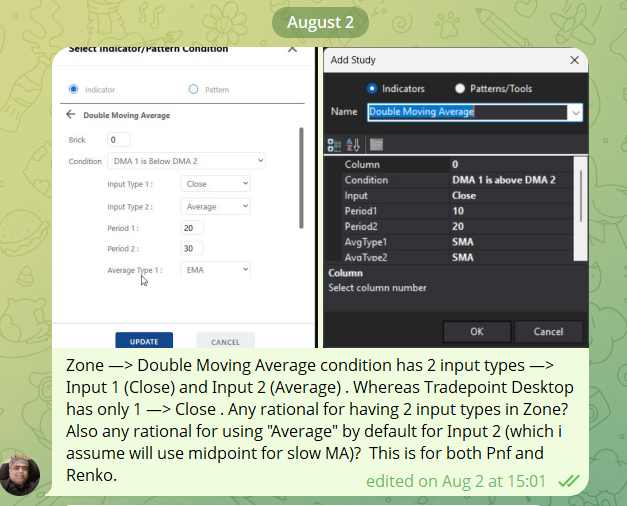Open the attached screenshot image in the message
This screenshot has height=506, width=627.
point(320,197)
